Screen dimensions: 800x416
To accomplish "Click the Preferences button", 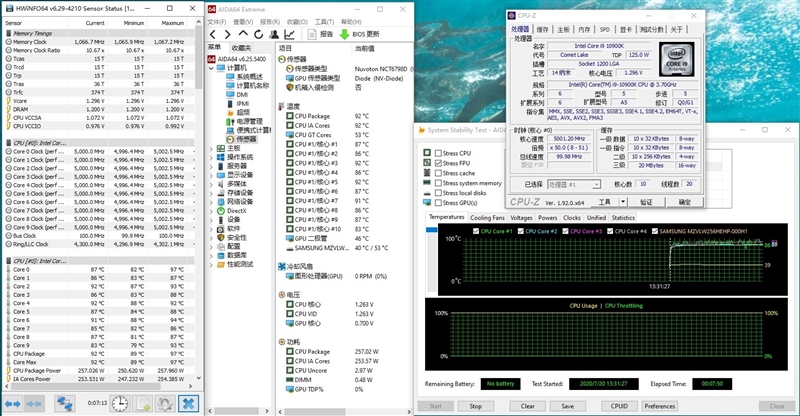I will point(658,406).
